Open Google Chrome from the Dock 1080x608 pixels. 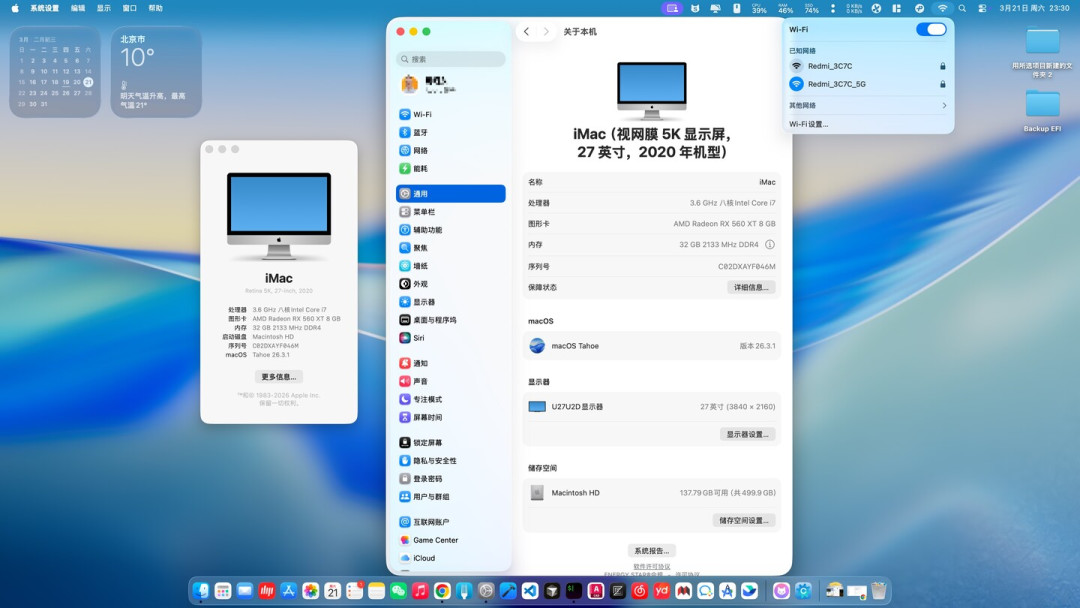coord(442,591)
